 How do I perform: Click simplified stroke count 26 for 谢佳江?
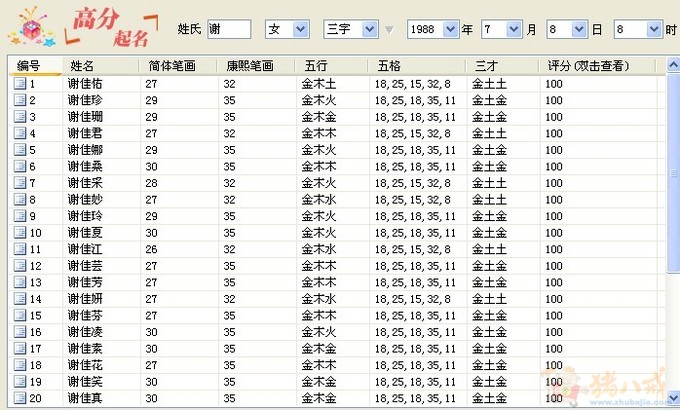click(x=151, y=249)
